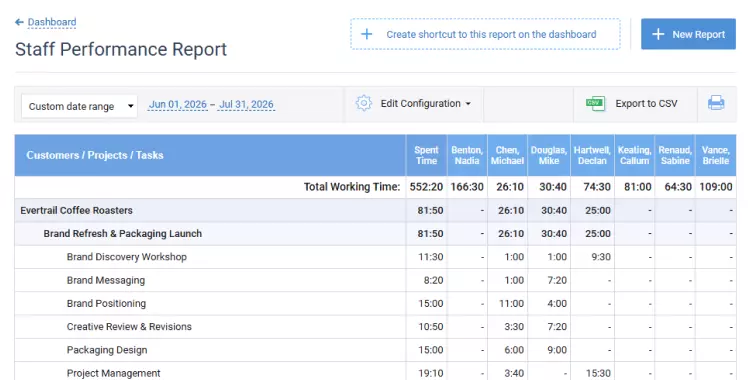Click the Staff Performance Report title
Screen dimensions: 750x380
(121, 50)
